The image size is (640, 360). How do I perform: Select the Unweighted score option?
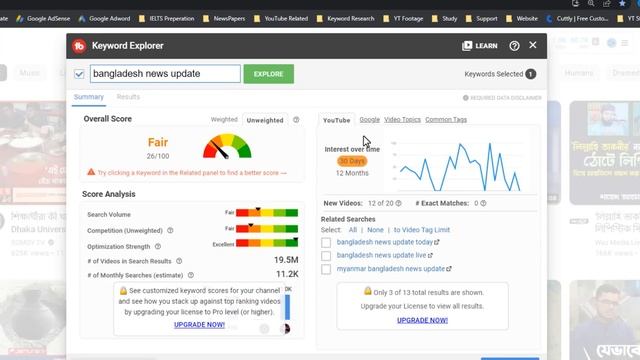[x=265, y=120]
